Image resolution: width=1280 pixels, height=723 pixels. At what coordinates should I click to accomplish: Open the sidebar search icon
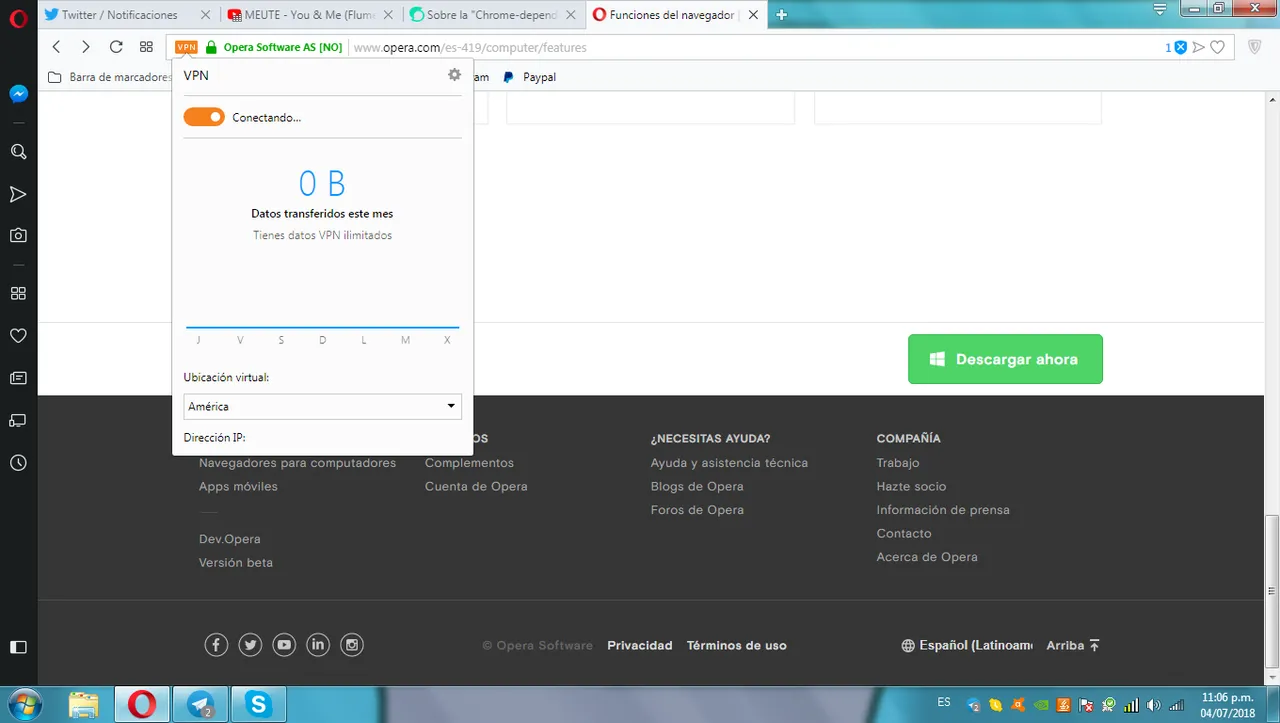[18, 152]
